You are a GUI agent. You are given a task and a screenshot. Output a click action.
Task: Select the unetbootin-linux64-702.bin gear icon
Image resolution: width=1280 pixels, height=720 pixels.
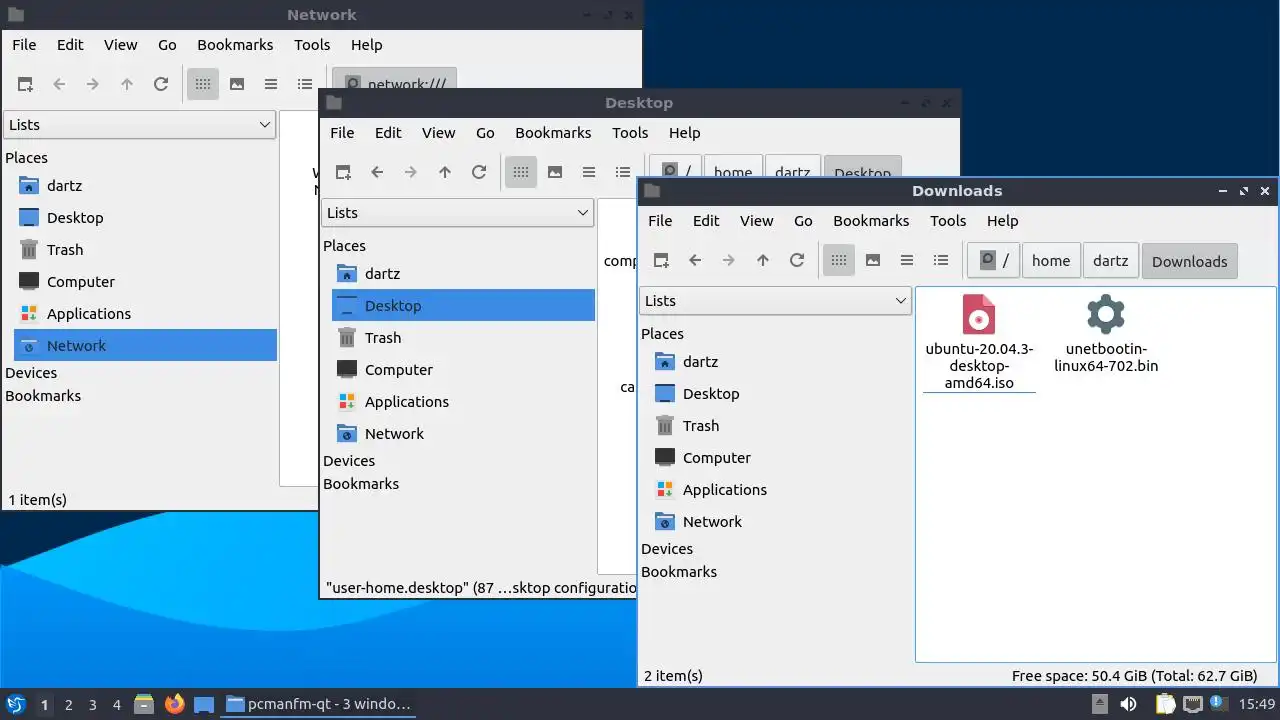tap(1105, 314)
